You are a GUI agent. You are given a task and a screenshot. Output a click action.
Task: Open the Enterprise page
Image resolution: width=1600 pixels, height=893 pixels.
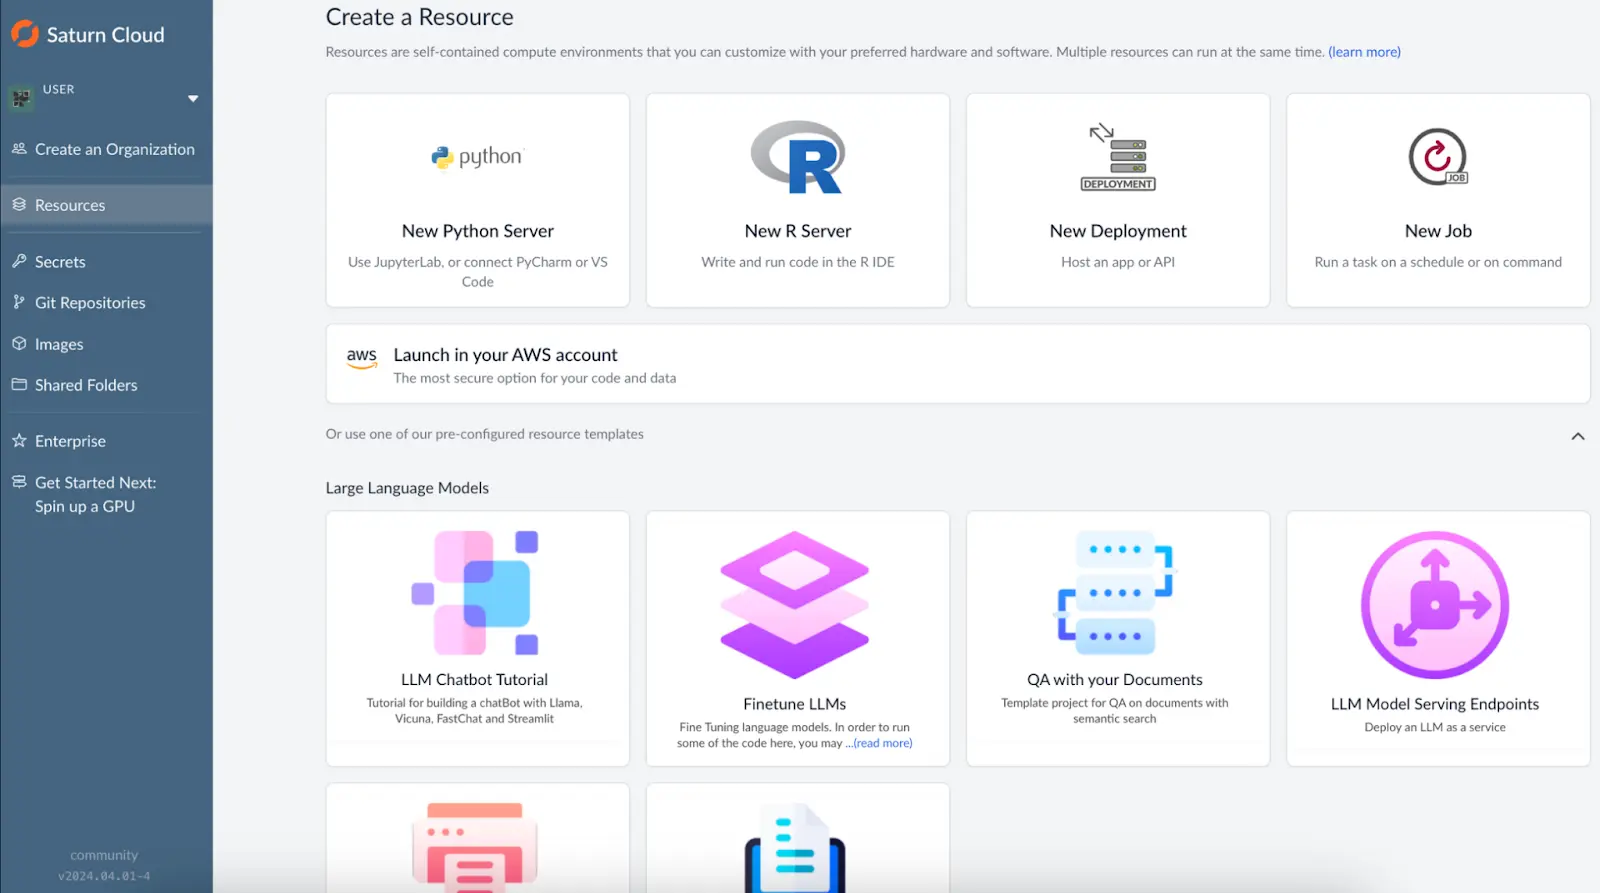click(x=70, y=441)
